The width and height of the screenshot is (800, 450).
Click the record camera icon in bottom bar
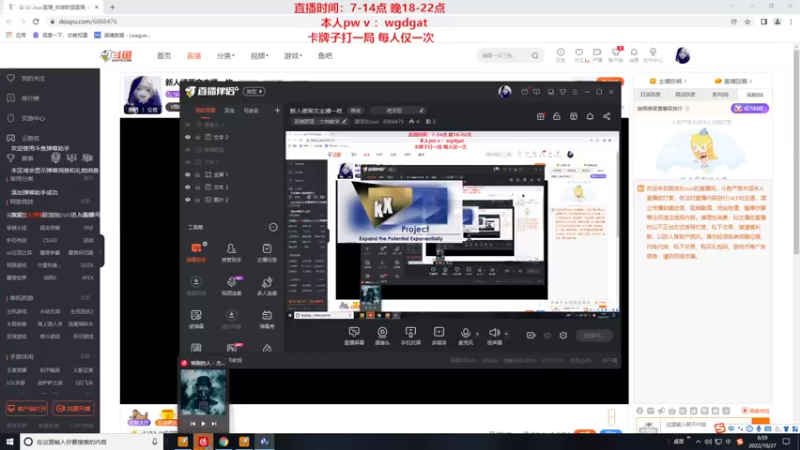point(531,335)
